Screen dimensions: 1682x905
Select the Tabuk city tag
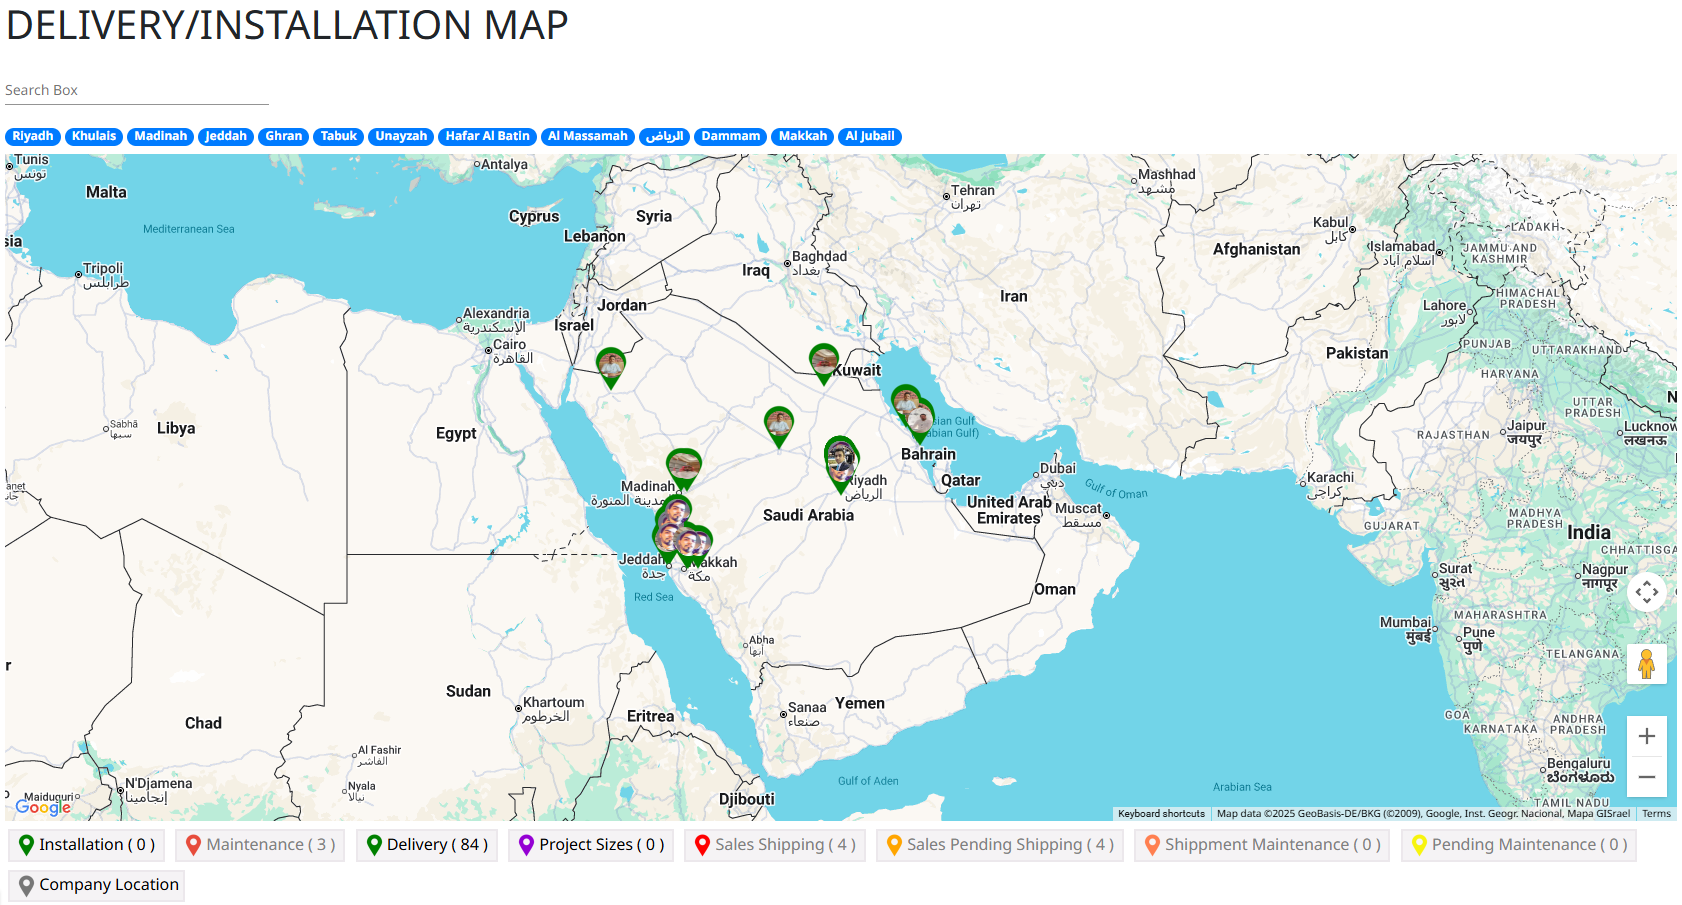(x=338, y=136)
